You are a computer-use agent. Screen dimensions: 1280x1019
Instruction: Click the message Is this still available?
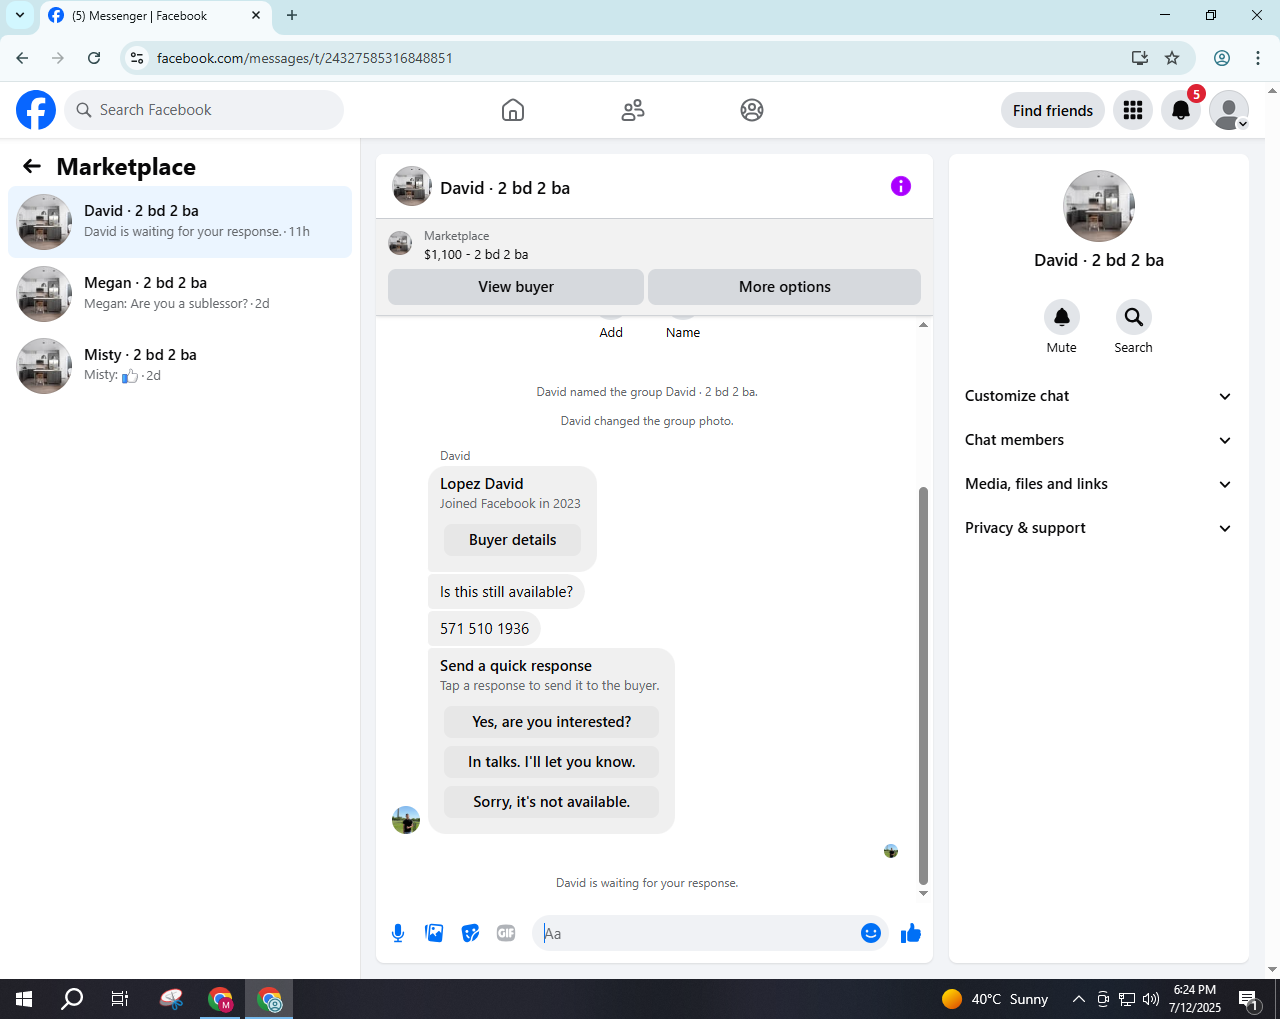pyautogui.click(x=506, y=592)
